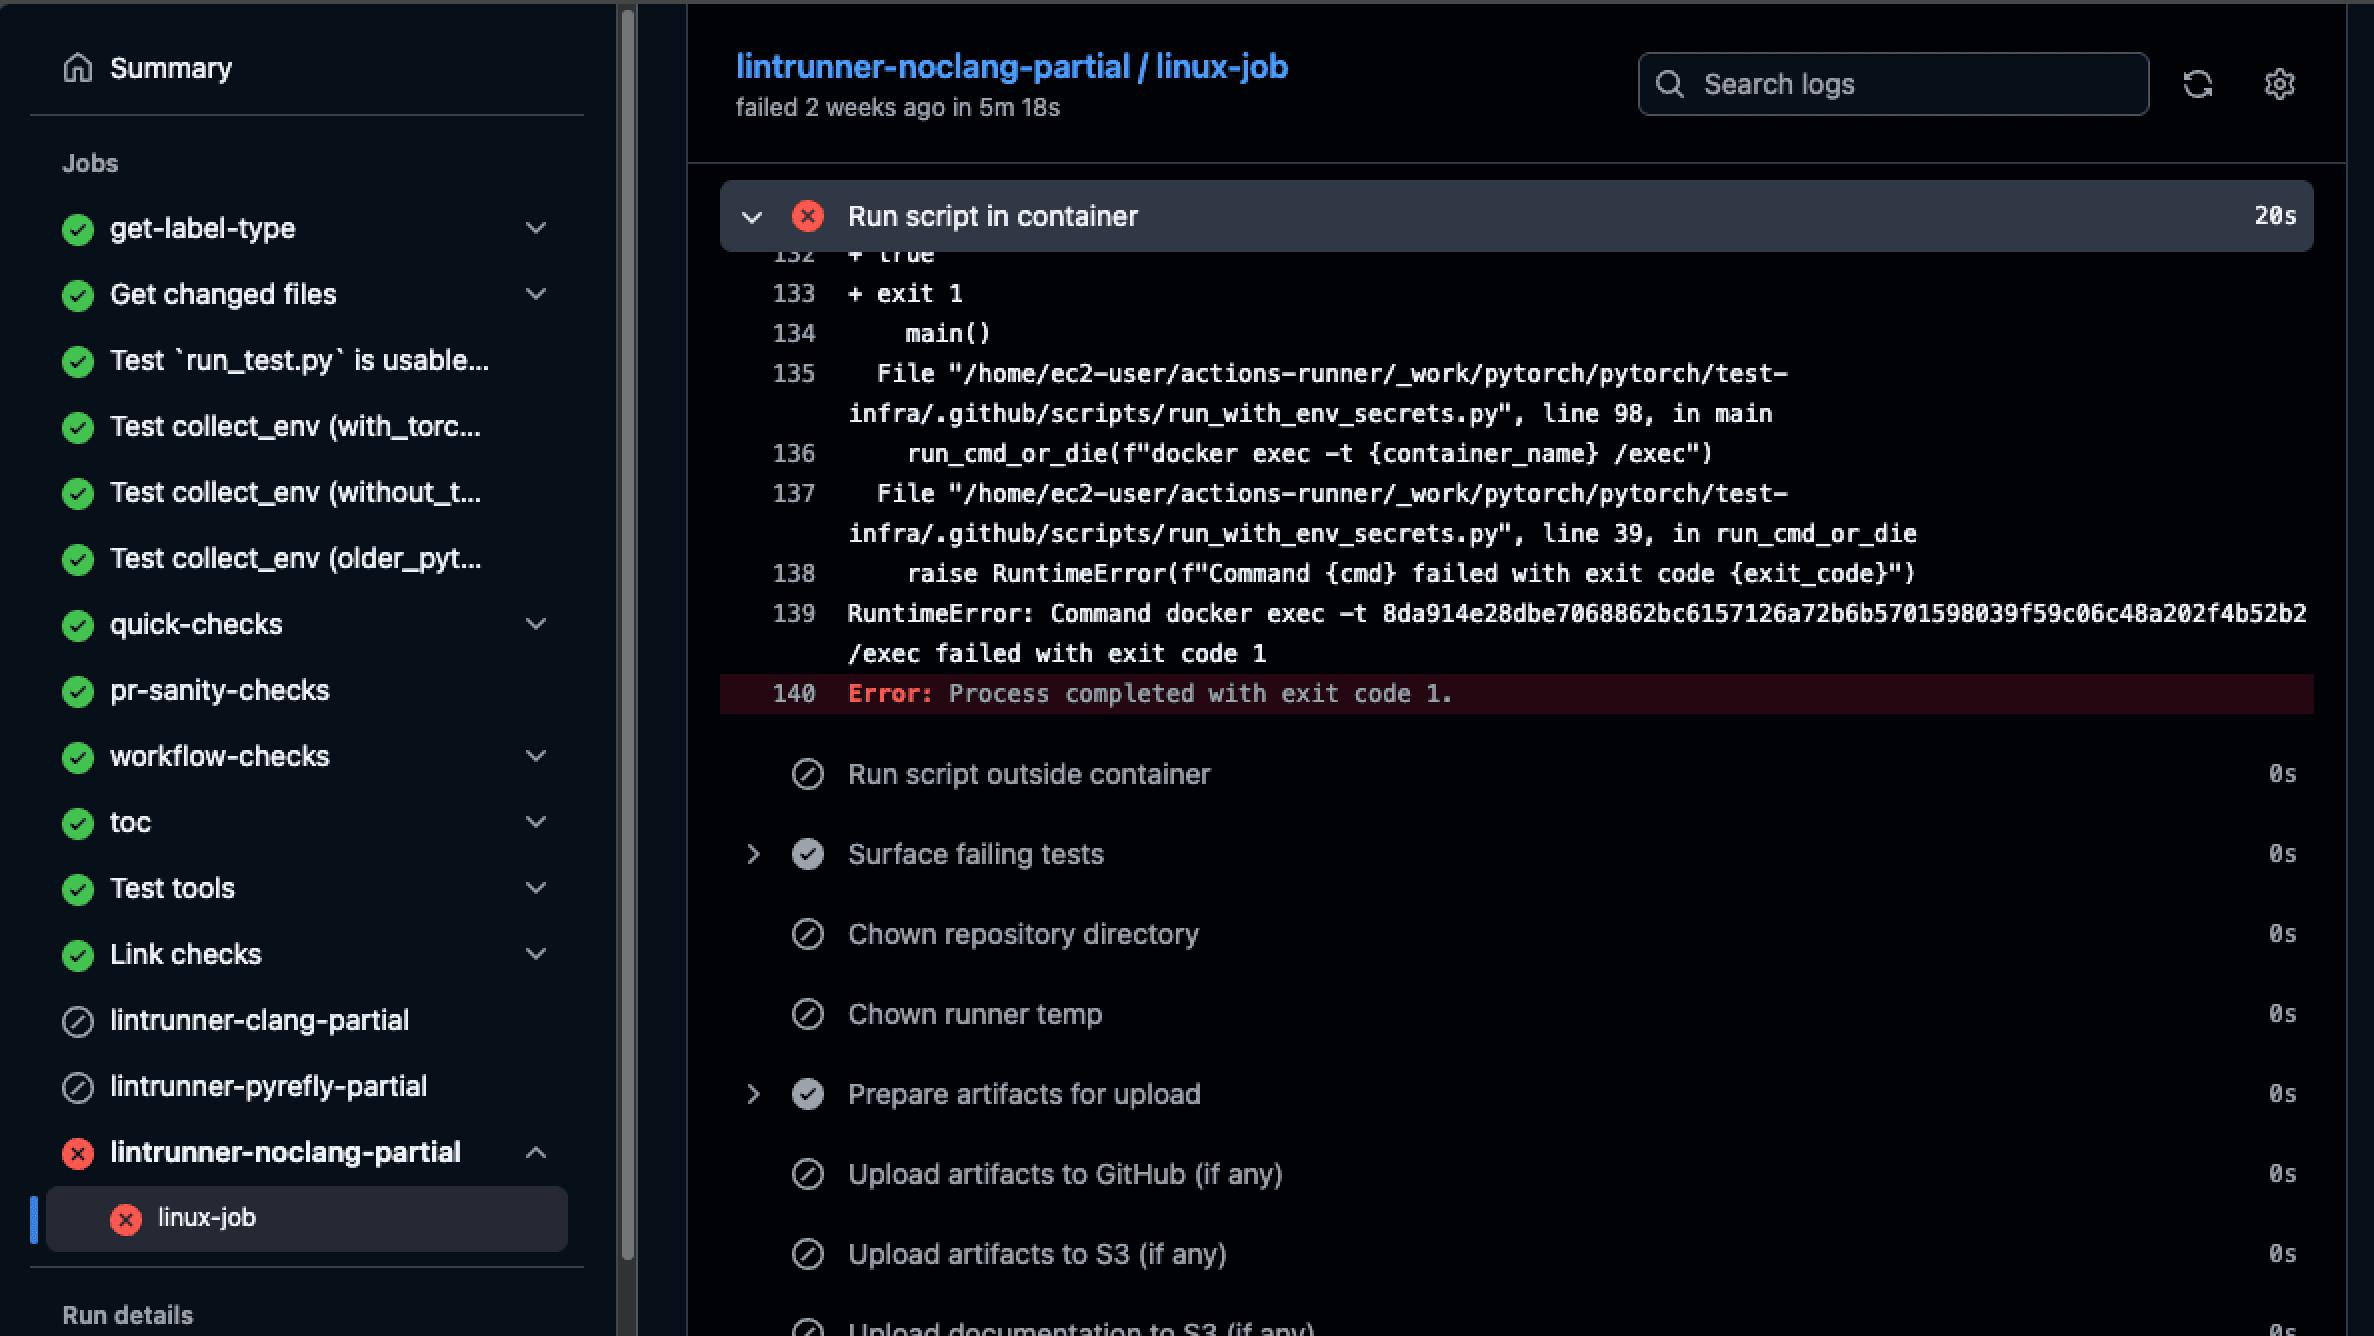
Task: Click the green check icon beside toc
Action: coord(78,823)
